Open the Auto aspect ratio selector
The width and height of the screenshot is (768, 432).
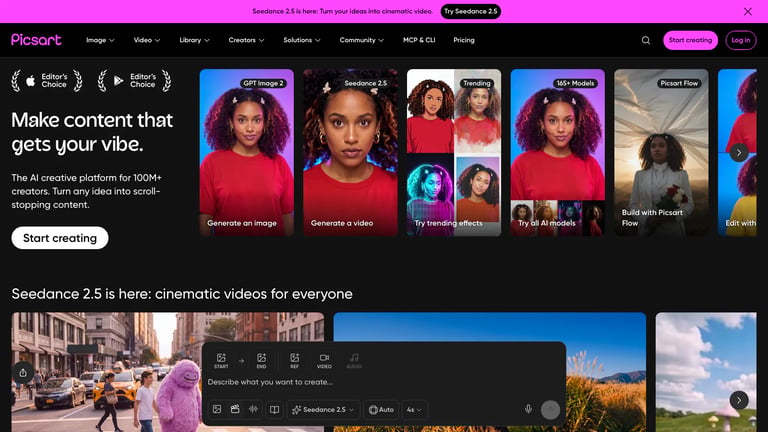(381, 409)
